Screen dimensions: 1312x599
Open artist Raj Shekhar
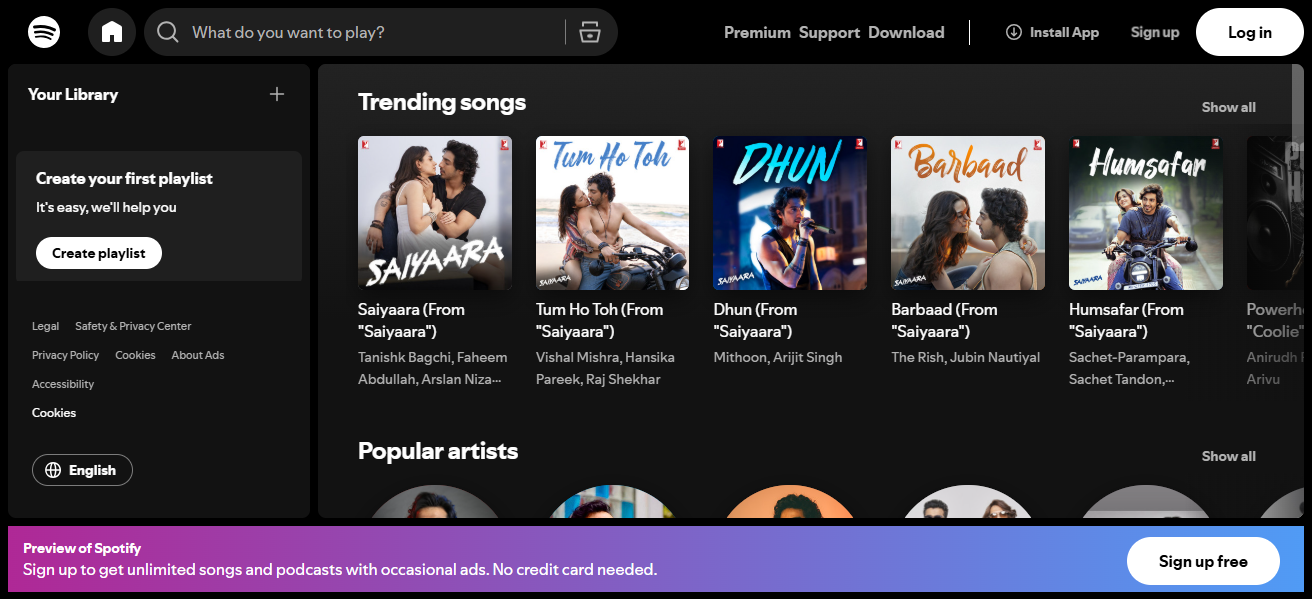622,379
